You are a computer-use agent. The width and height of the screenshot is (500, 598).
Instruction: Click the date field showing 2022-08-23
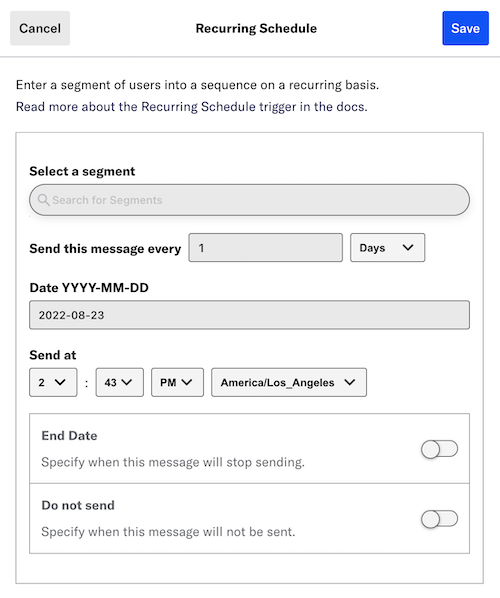click(x=249, y=315)
